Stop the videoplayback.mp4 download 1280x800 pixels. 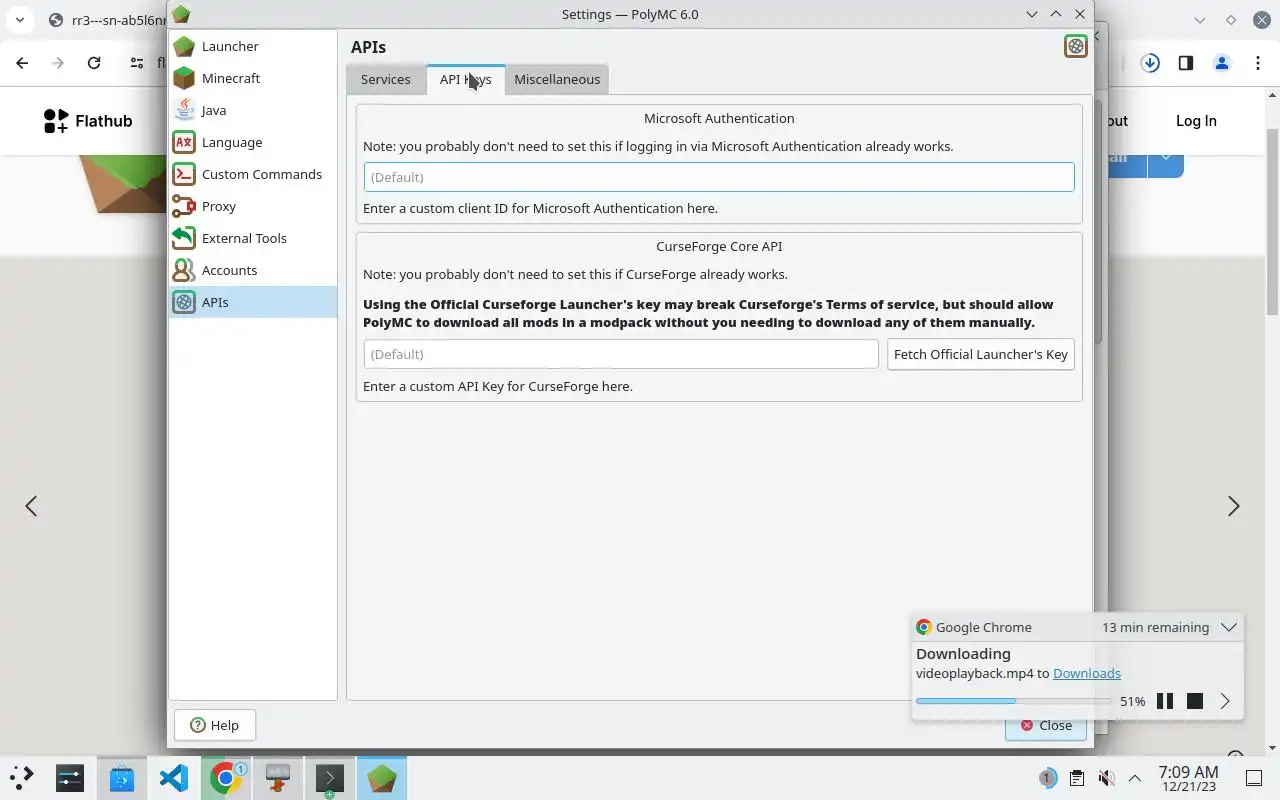[1195, 701]
